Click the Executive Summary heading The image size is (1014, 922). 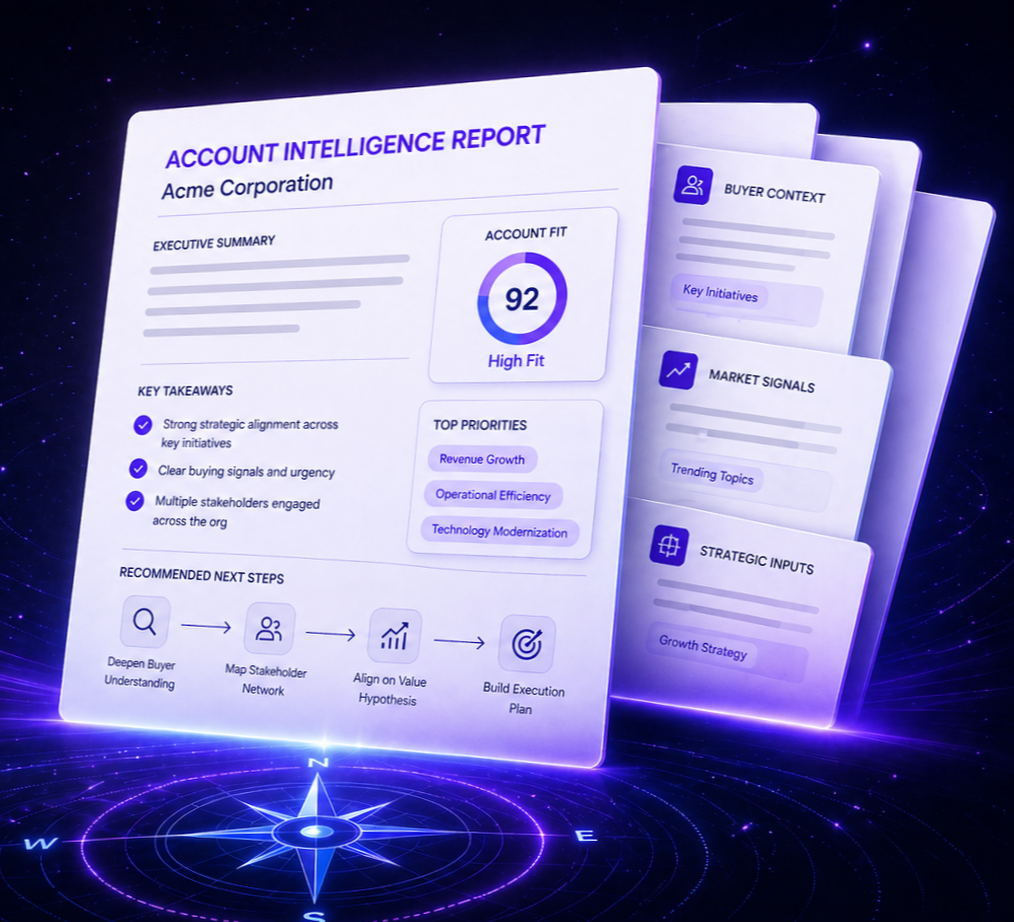(214, 243)
